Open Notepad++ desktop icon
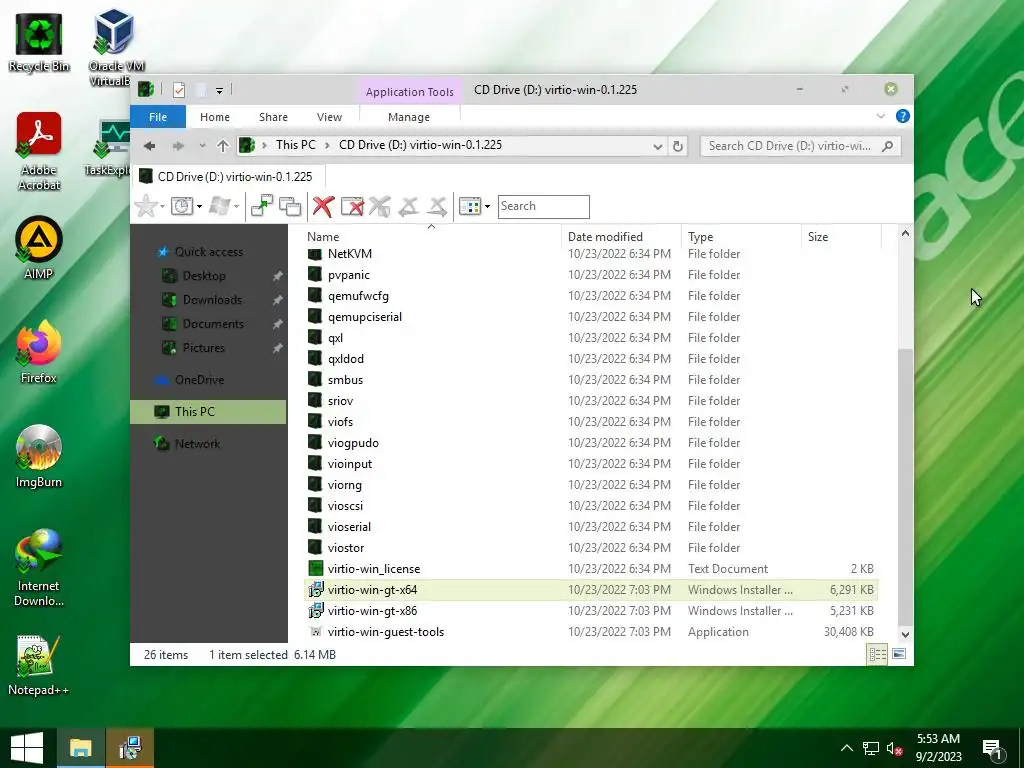Screen dimensions: 1024x768 click(x=39, y=665)
